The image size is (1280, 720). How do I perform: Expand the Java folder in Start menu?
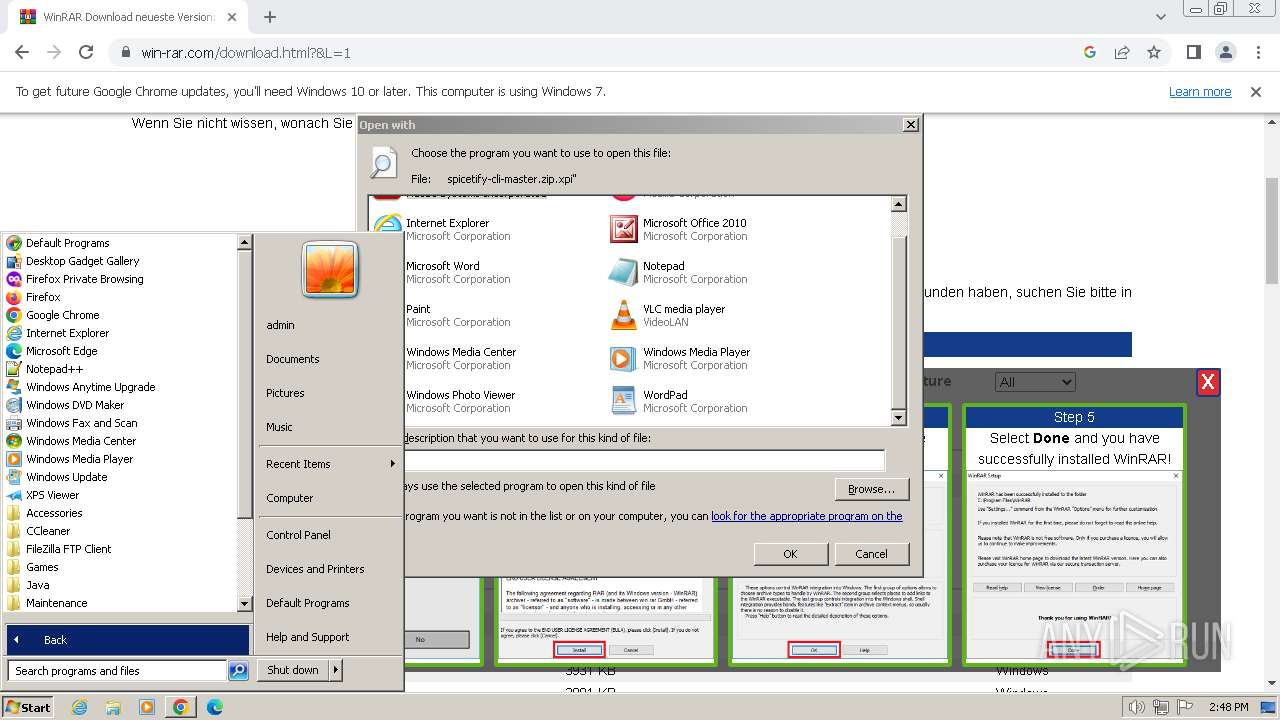(x=37, y=585)
